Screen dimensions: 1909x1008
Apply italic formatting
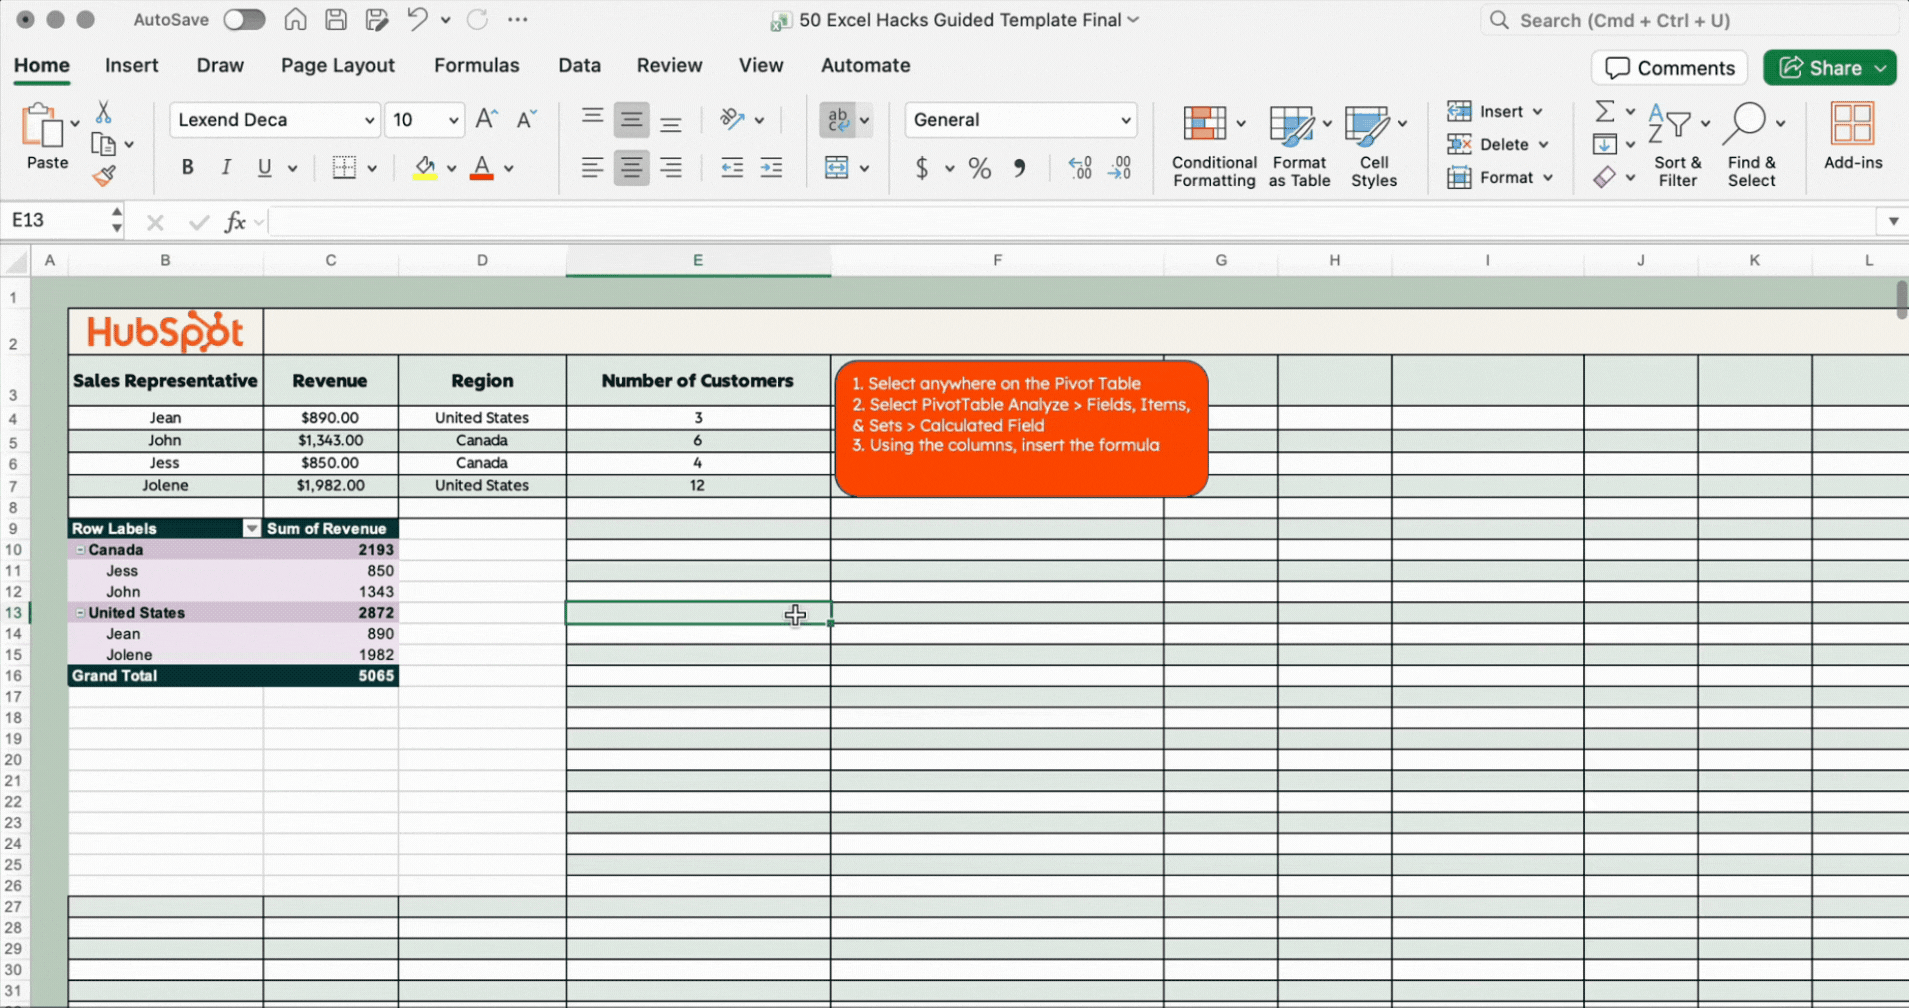pos(226,167)
